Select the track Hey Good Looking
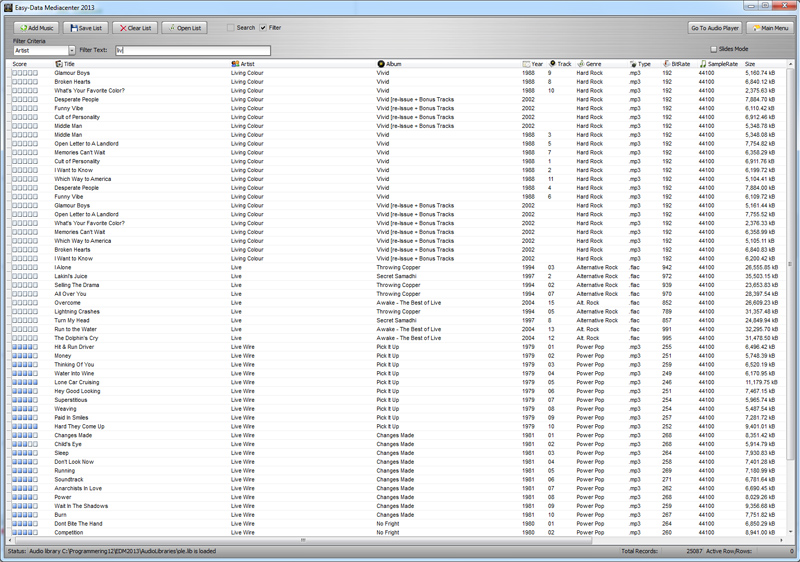Screen dimensions: 800x562 pyautogui.click(x=78, y=391)
